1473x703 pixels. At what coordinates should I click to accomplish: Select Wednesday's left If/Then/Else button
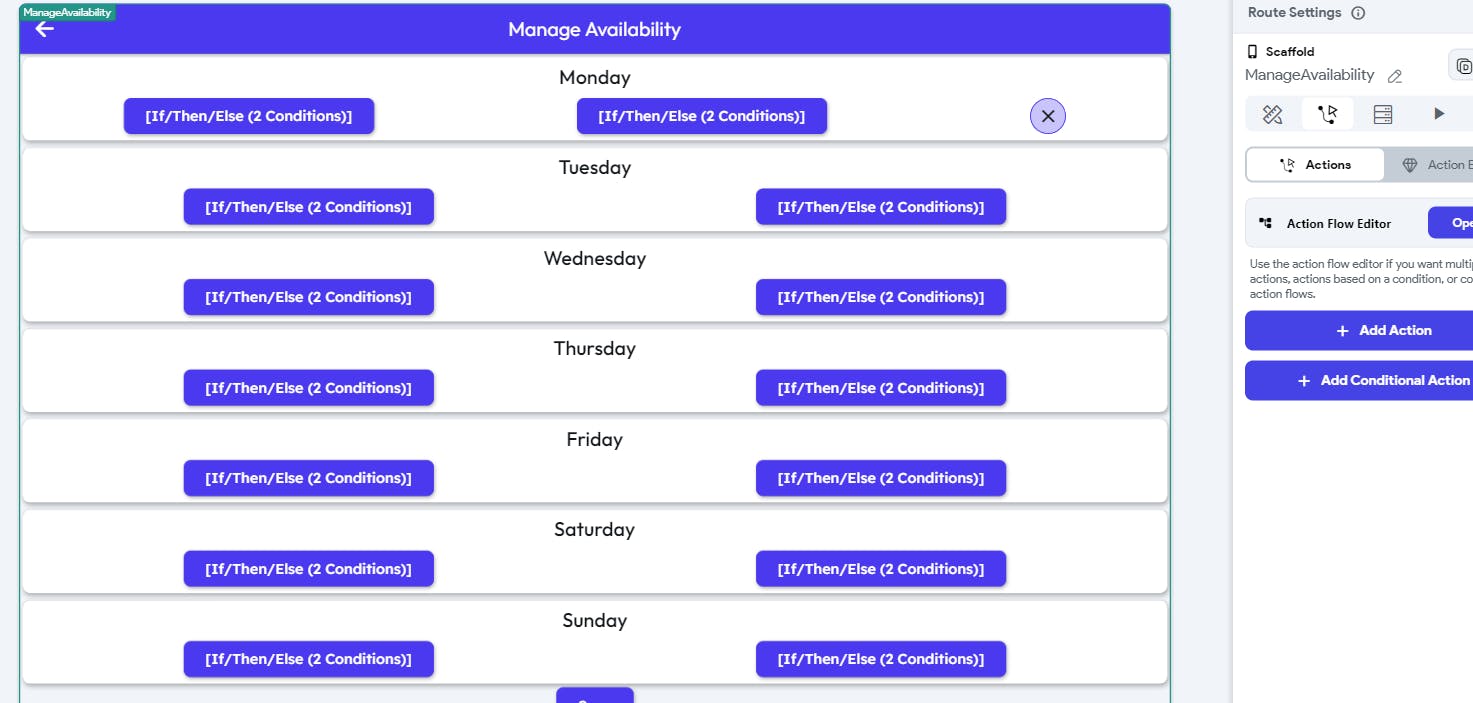click(309, 297)
